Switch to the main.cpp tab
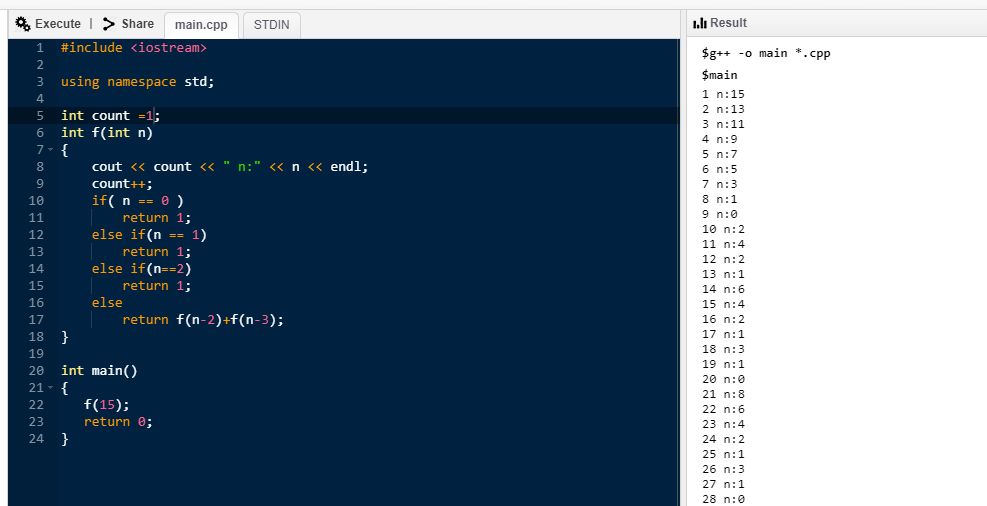 coord(201,24)
